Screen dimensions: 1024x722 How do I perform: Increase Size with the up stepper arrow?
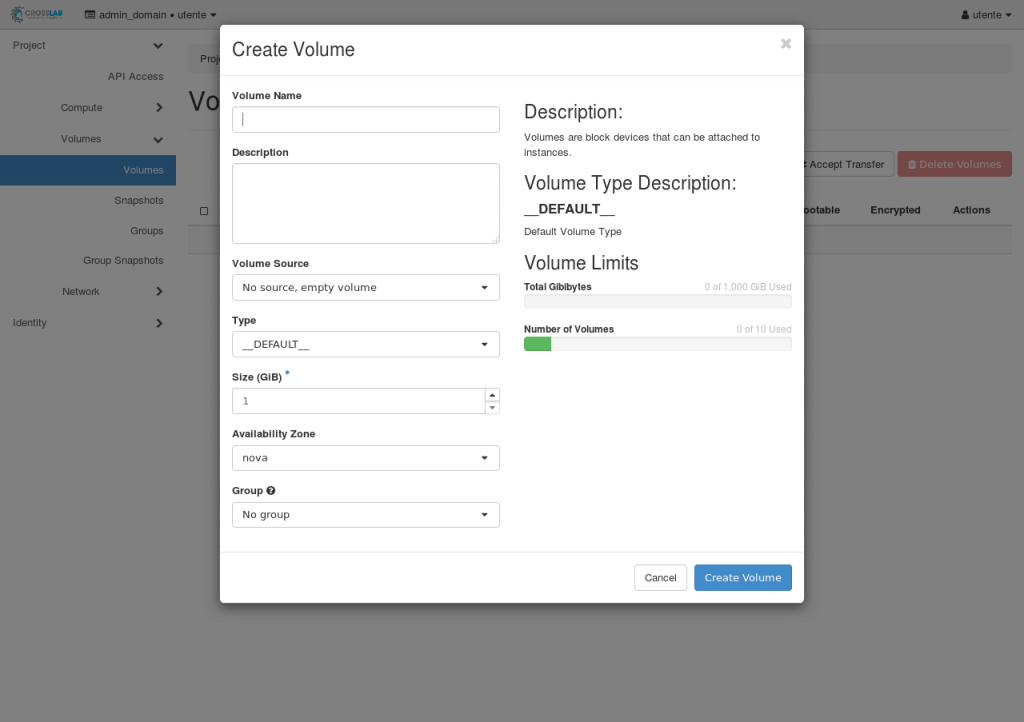coord(492,395)
